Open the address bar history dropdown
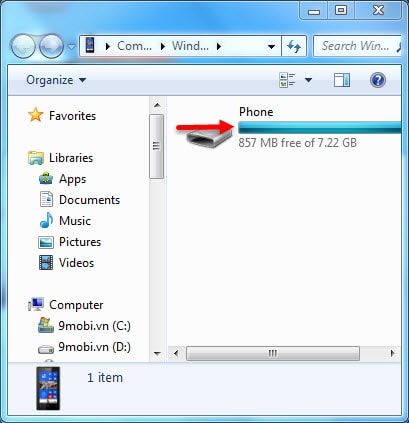 [x=272, y=47]
